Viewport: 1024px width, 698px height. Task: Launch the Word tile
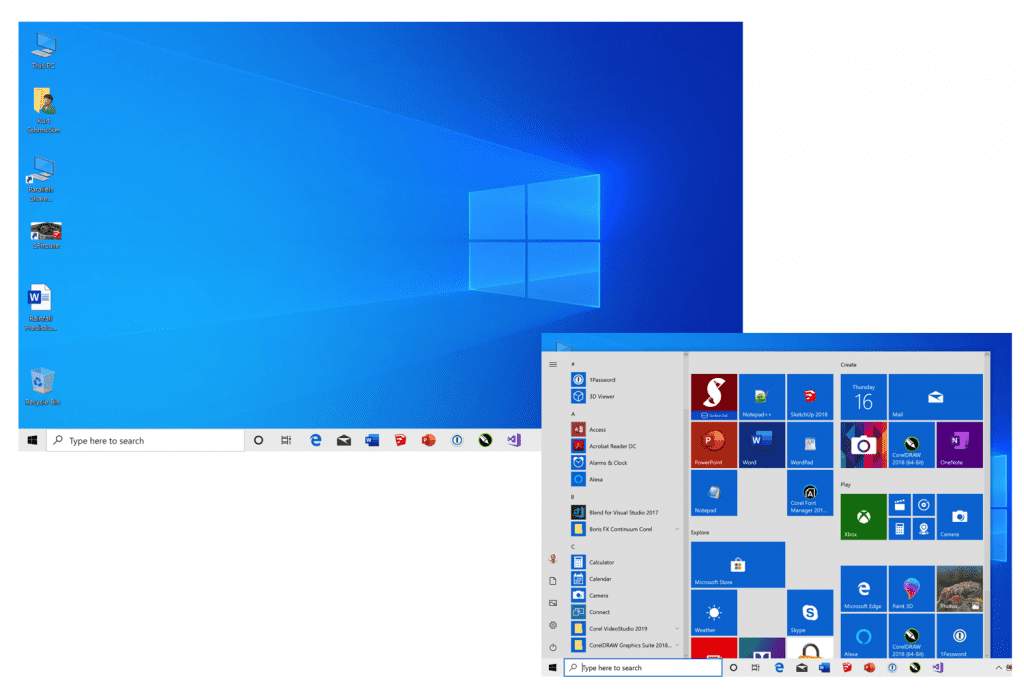point(761,445)
